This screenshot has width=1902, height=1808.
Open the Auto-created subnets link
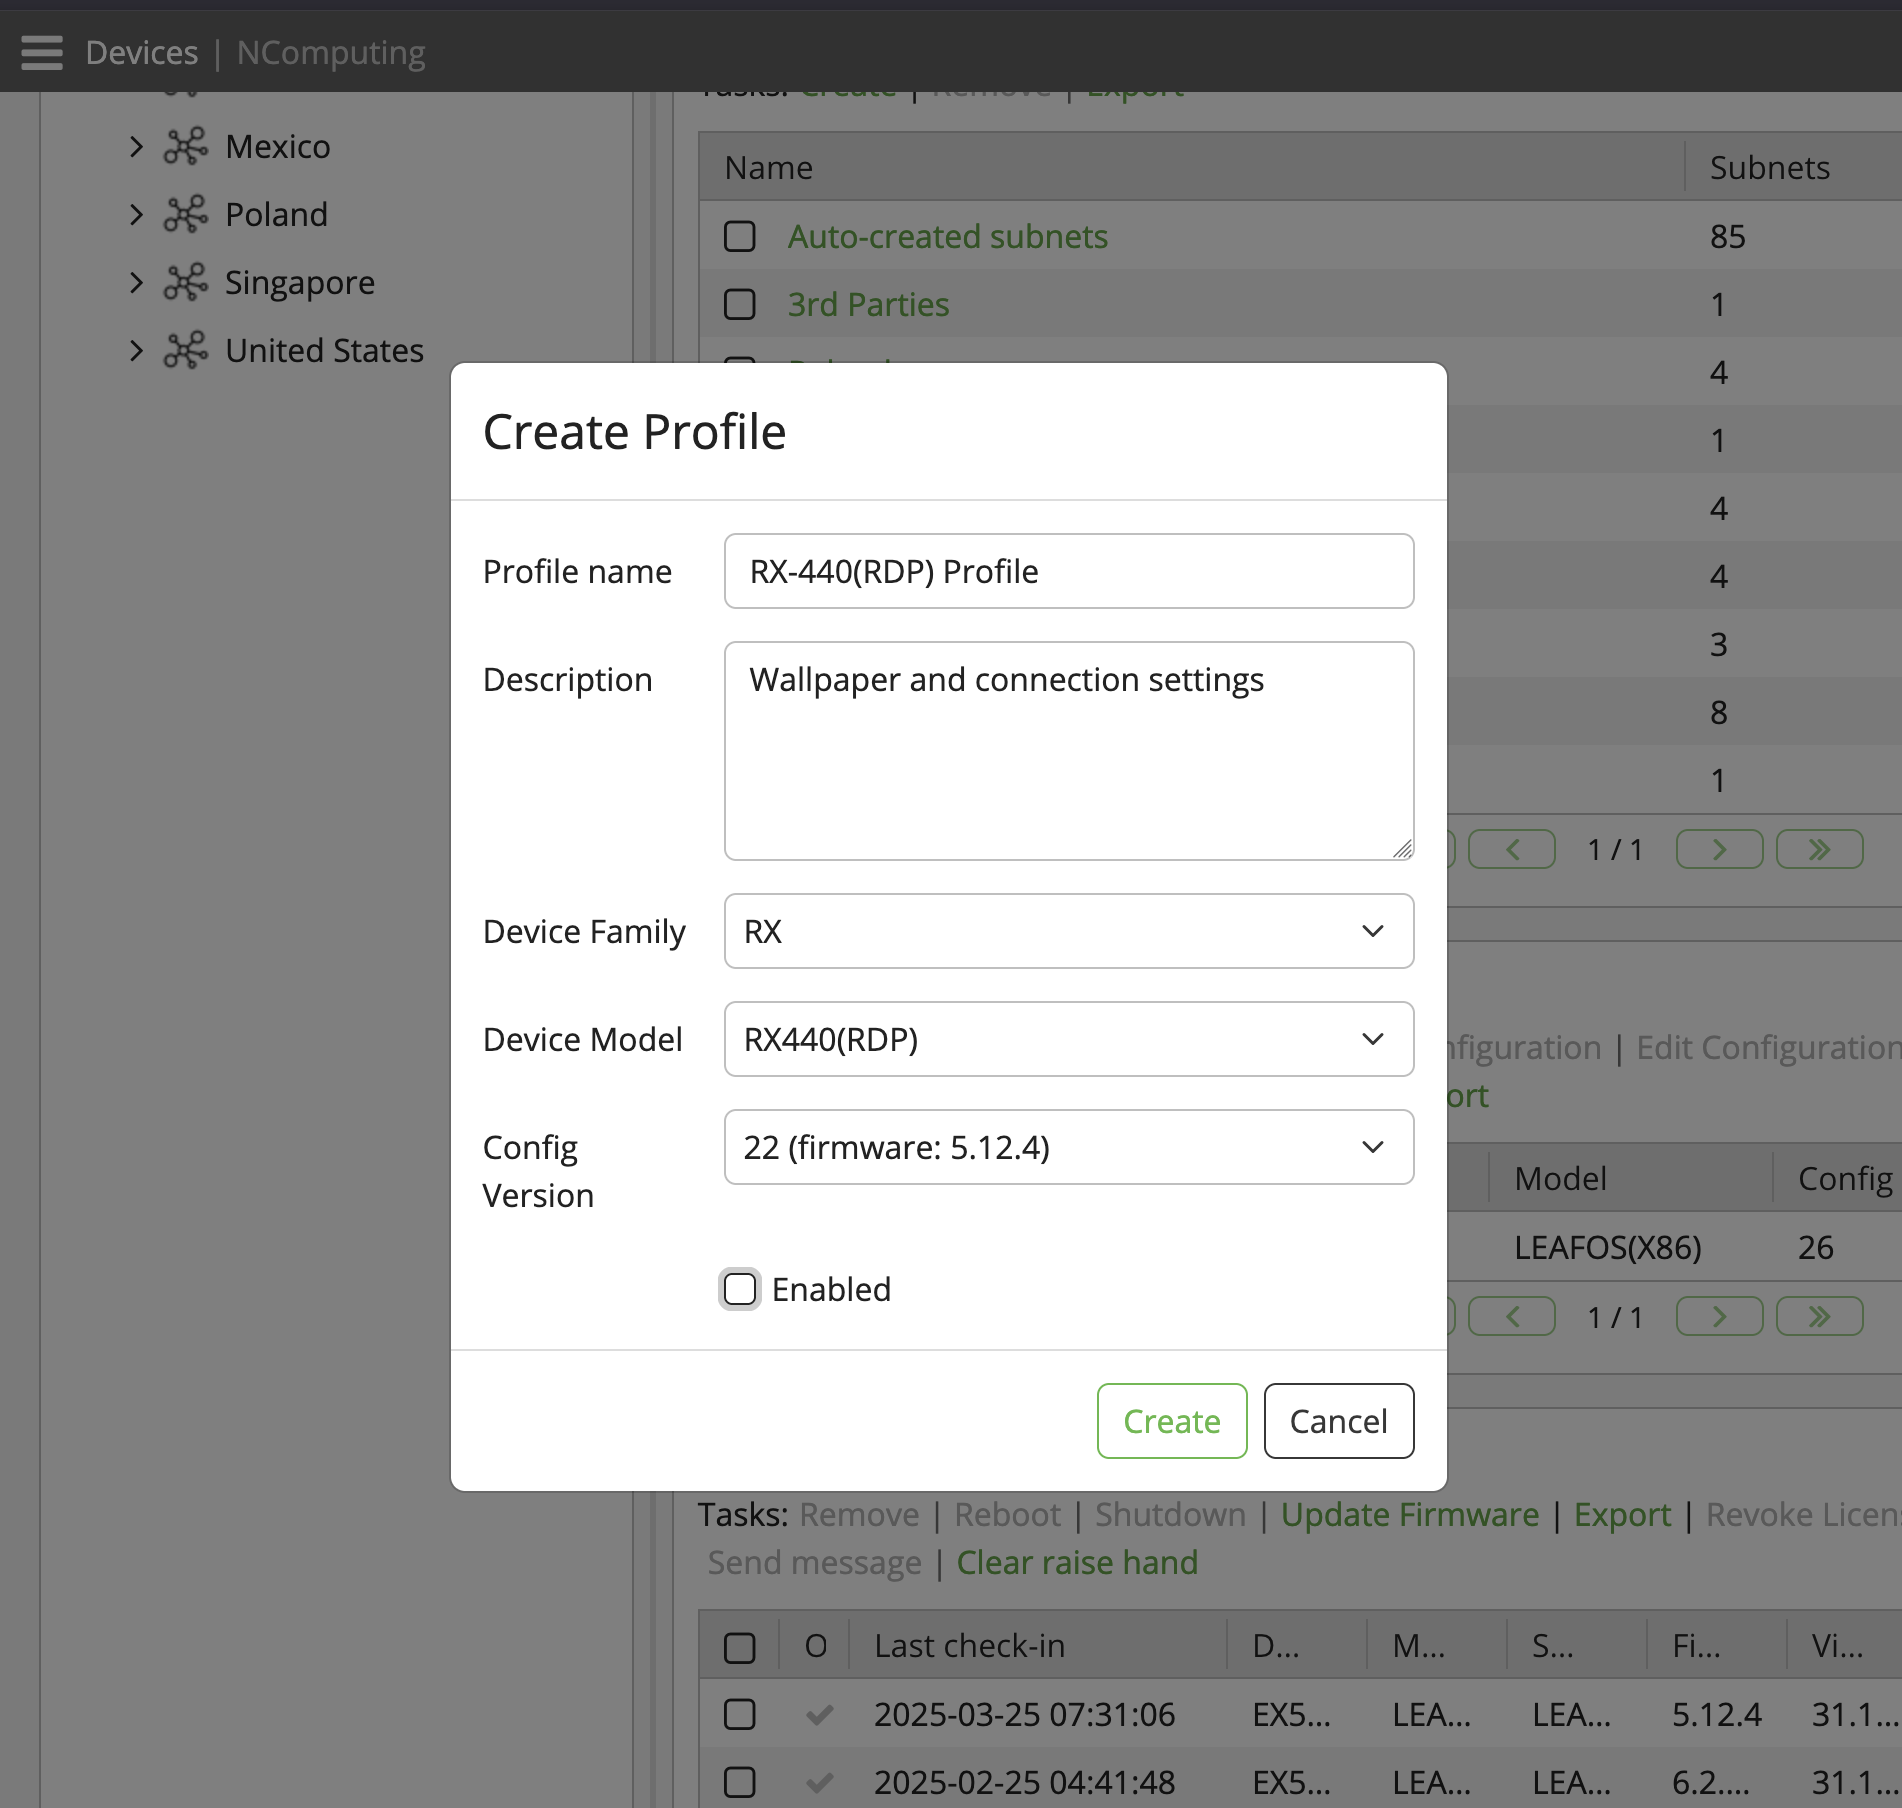948,237
